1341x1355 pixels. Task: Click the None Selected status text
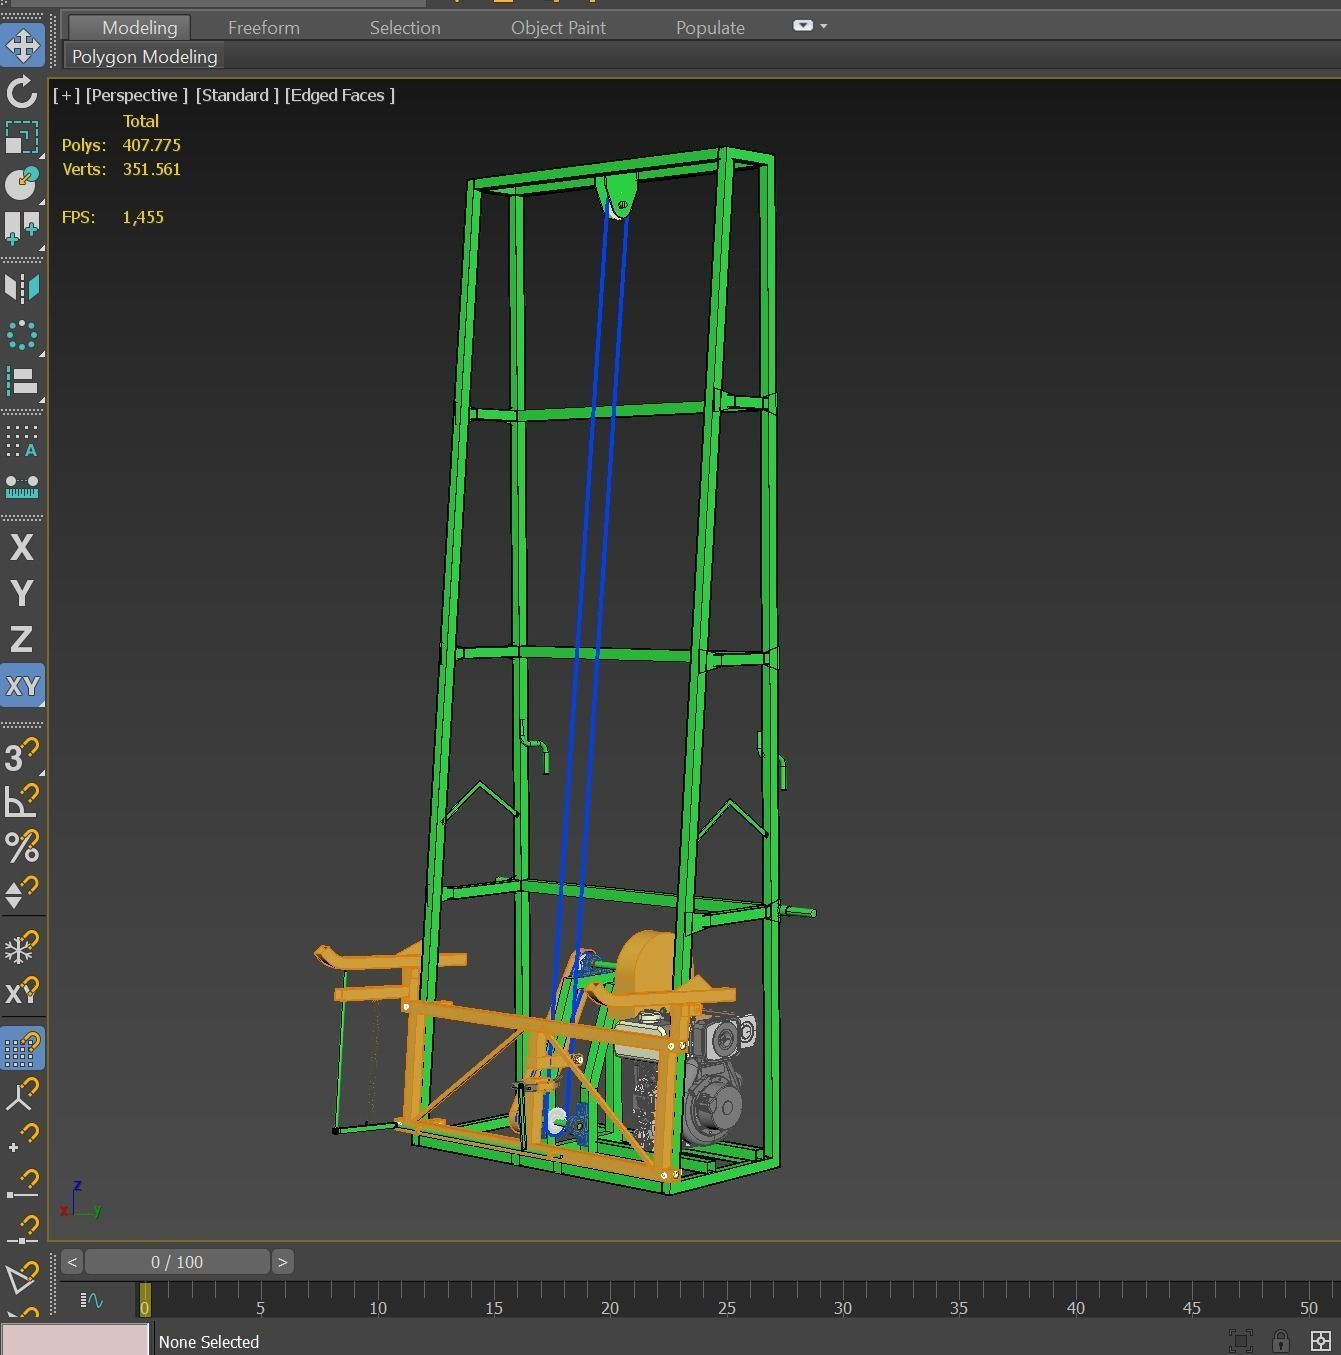point(209,1342)
